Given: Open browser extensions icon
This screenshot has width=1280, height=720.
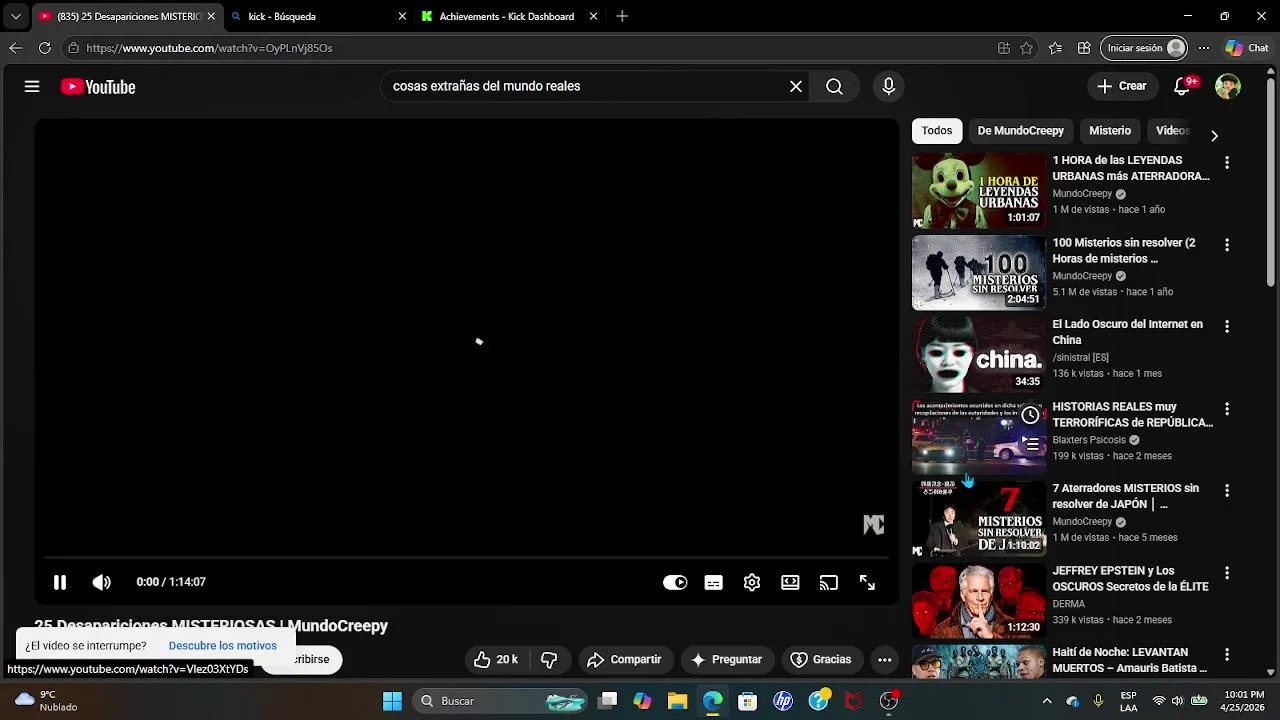Looking at the screenshot, I should tap(1084, 48).
